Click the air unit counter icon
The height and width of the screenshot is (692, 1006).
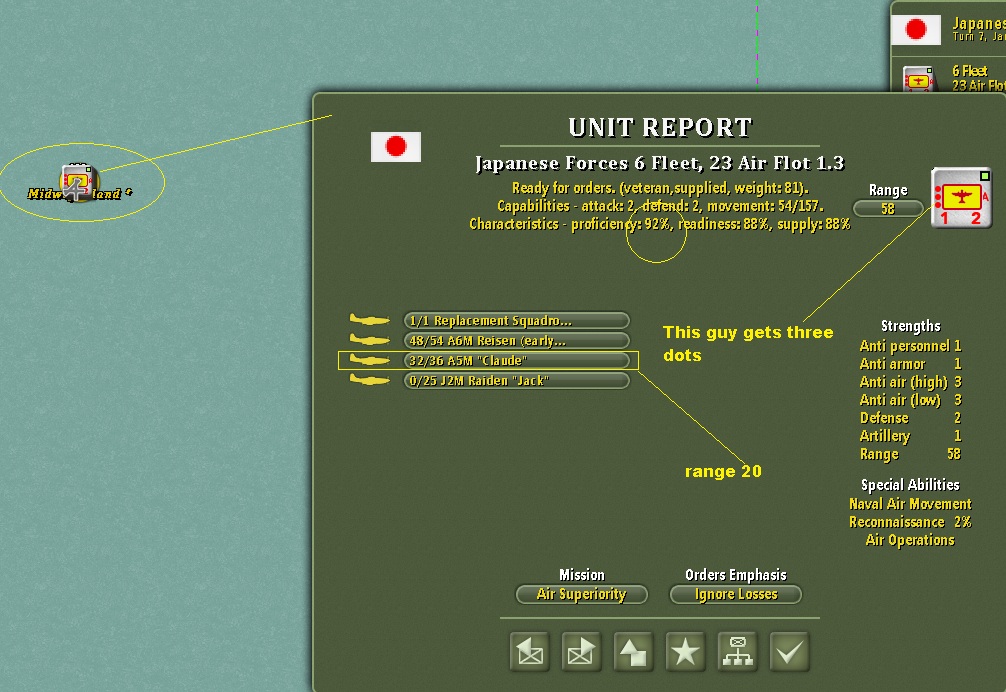click(x=961, y=198)
